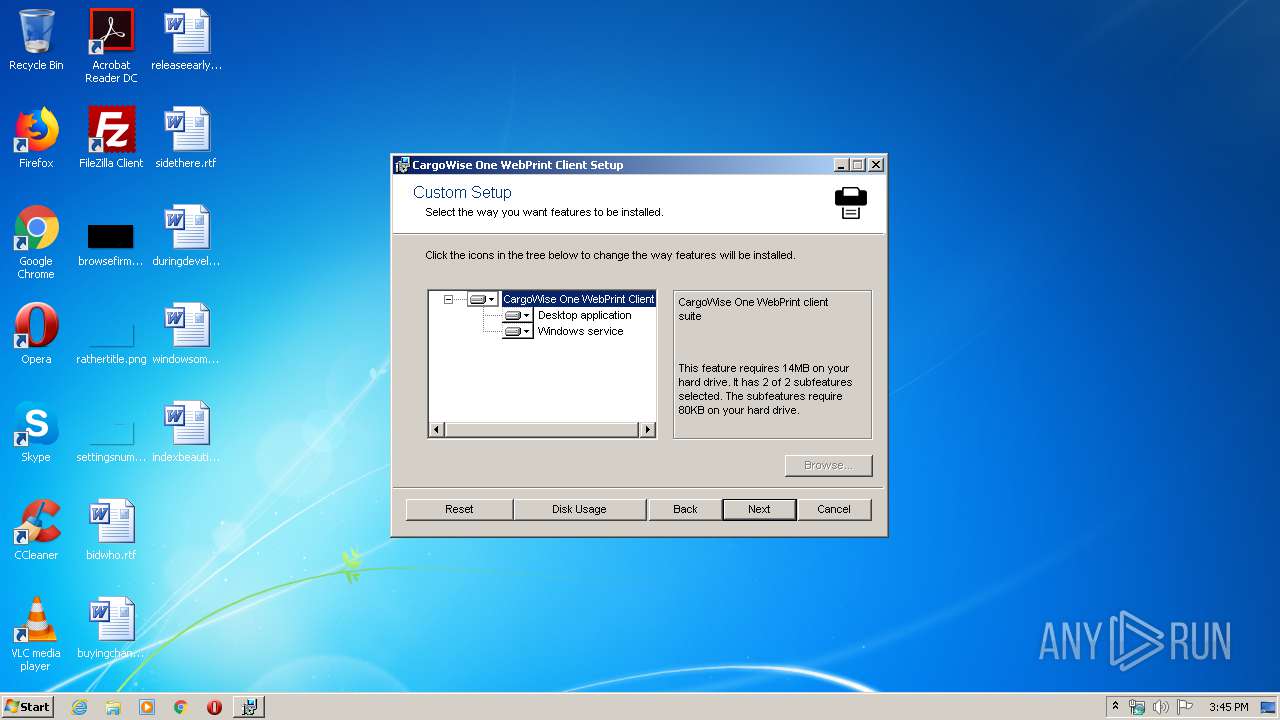Viewport: 1280px width, 720px height.
Task: Open the volume control in system tray
Action: (1161, 707)
